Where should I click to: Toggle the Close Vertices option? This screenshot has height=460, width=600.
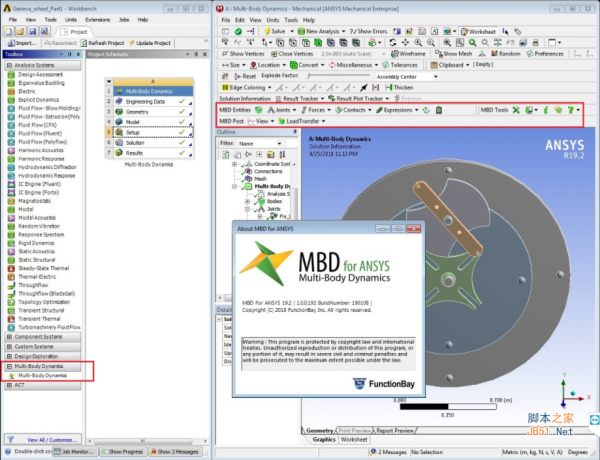[299, 54]
